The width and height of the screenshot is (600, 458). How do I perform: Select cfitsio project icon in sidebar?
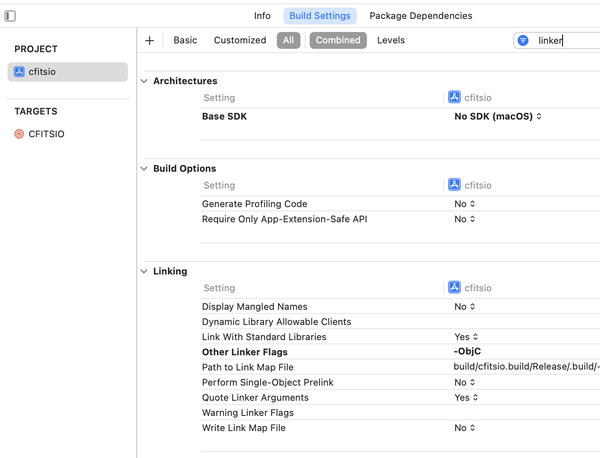pos(19,72)
